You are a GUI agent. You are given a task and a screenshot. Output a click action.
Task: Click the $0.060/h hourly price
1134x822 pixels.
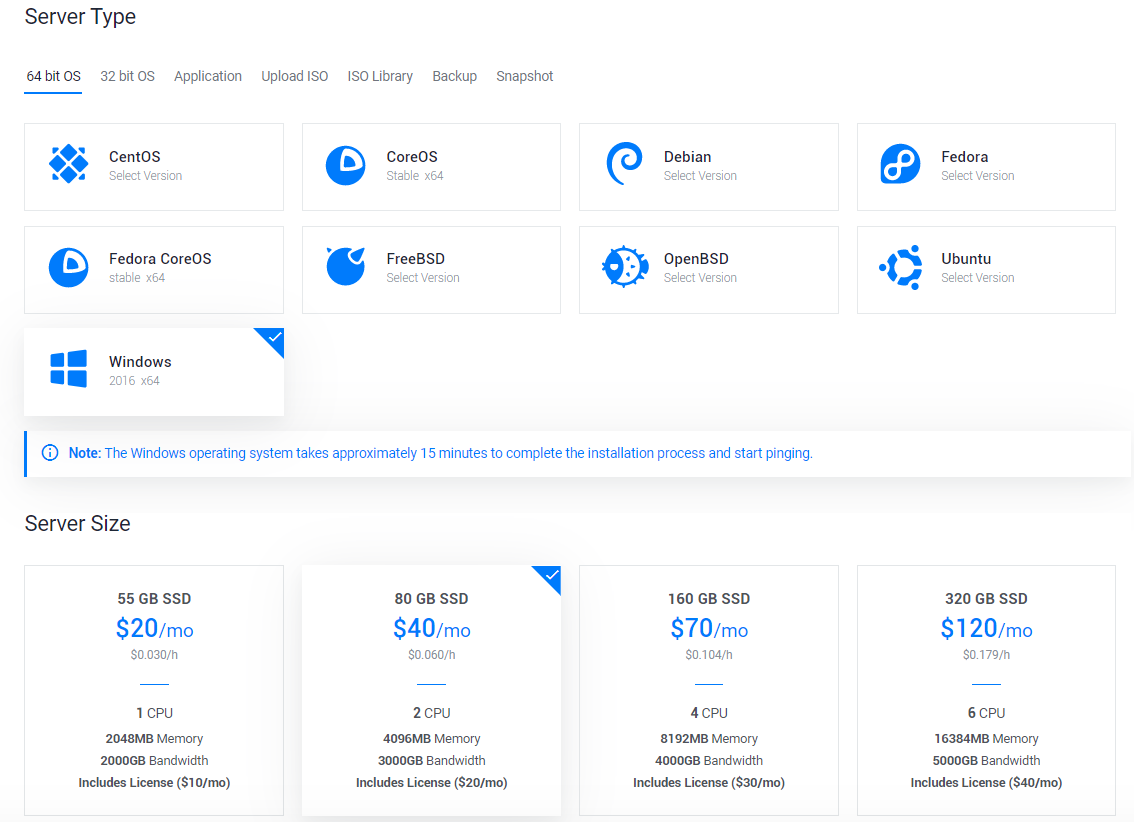tap(432, 655)
